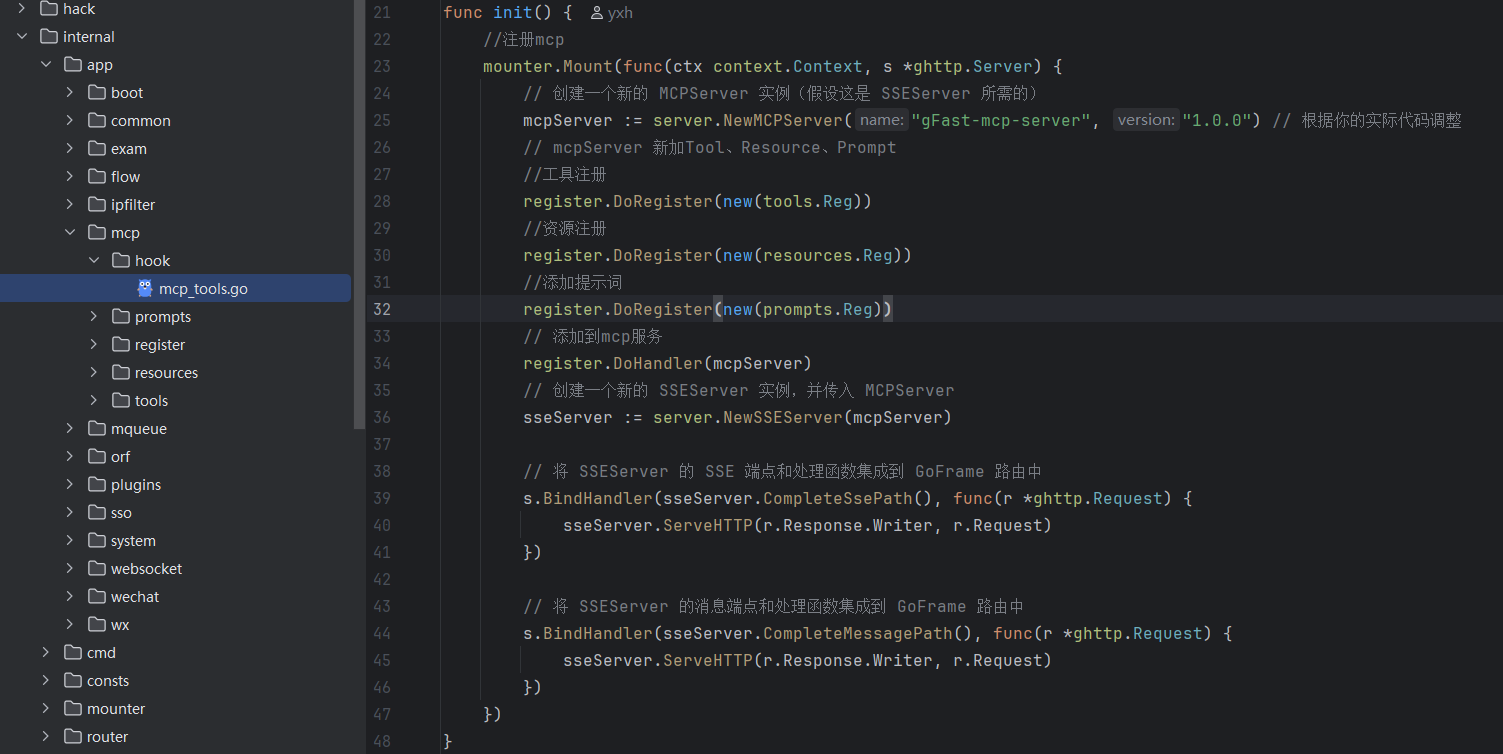Select the hack folder name

click(79, 9)
